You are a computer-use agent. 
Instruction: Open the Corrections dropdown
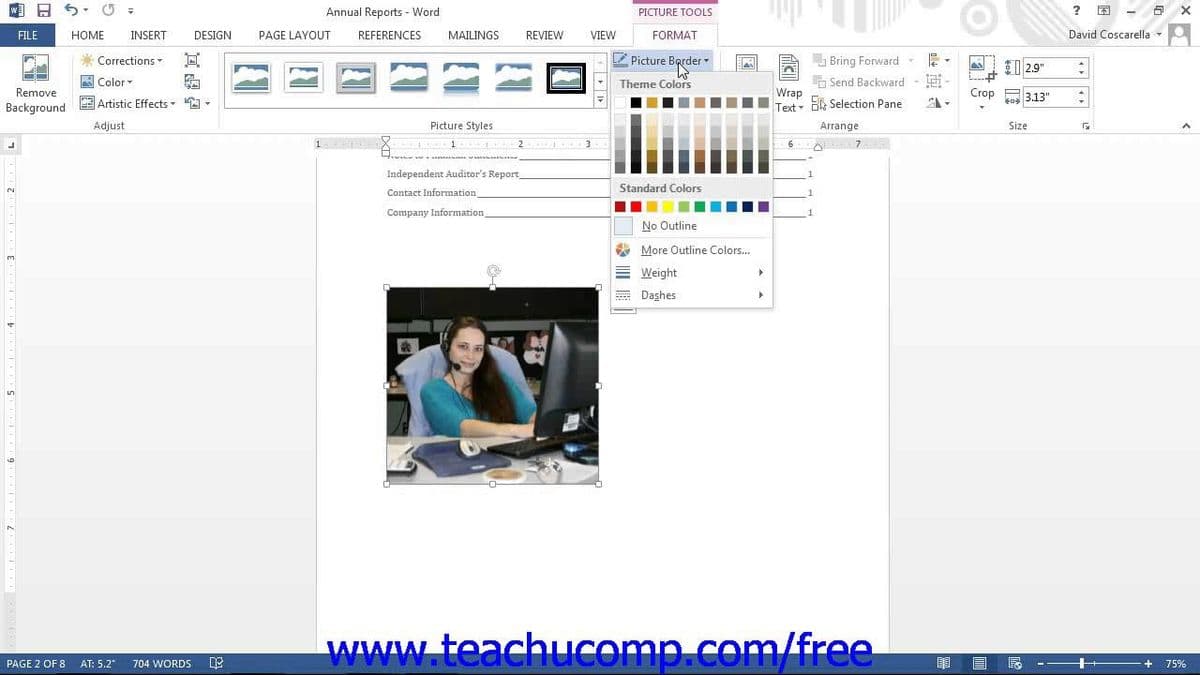121,61
